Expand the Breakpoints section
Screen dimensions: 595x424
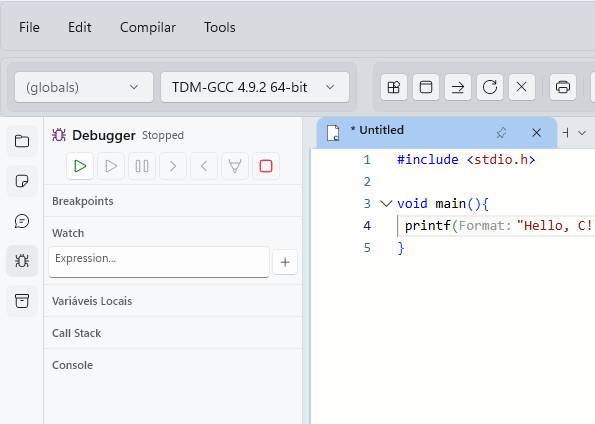tap(173, 201)
